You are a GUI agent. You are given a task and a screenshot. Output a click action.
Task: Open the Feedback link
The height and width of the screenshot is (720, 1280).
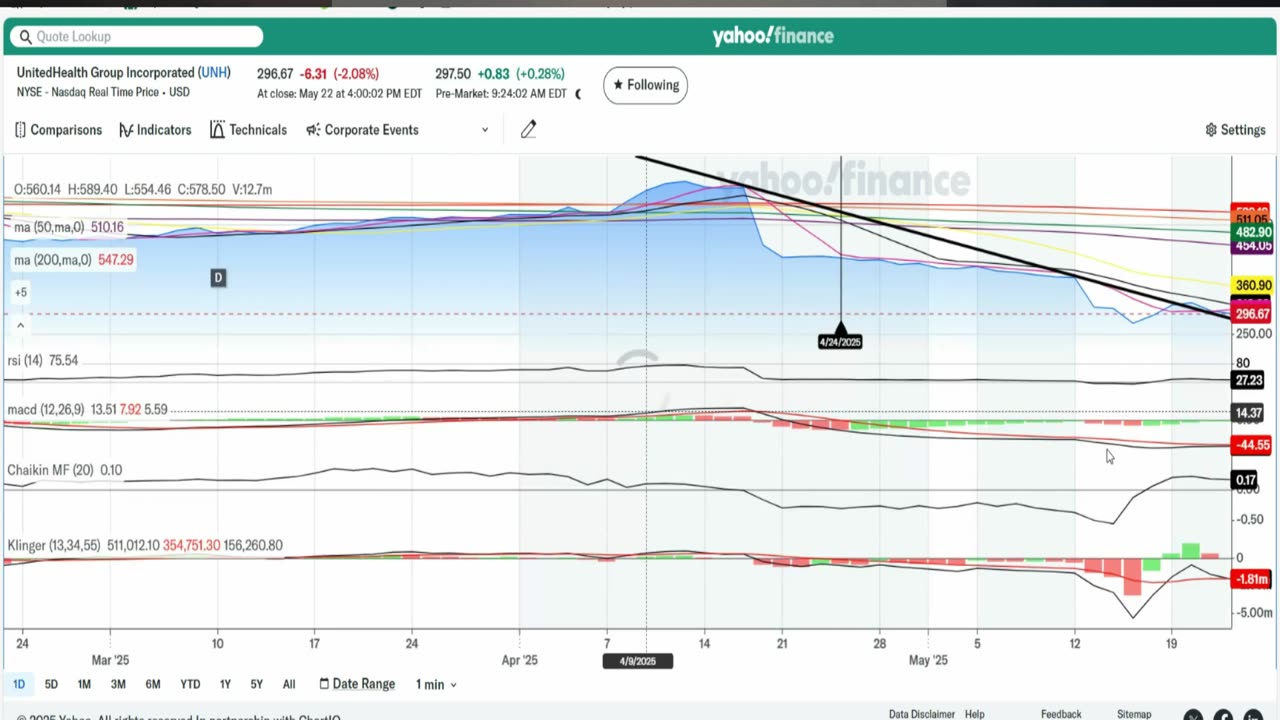(x=1061, y=714)
